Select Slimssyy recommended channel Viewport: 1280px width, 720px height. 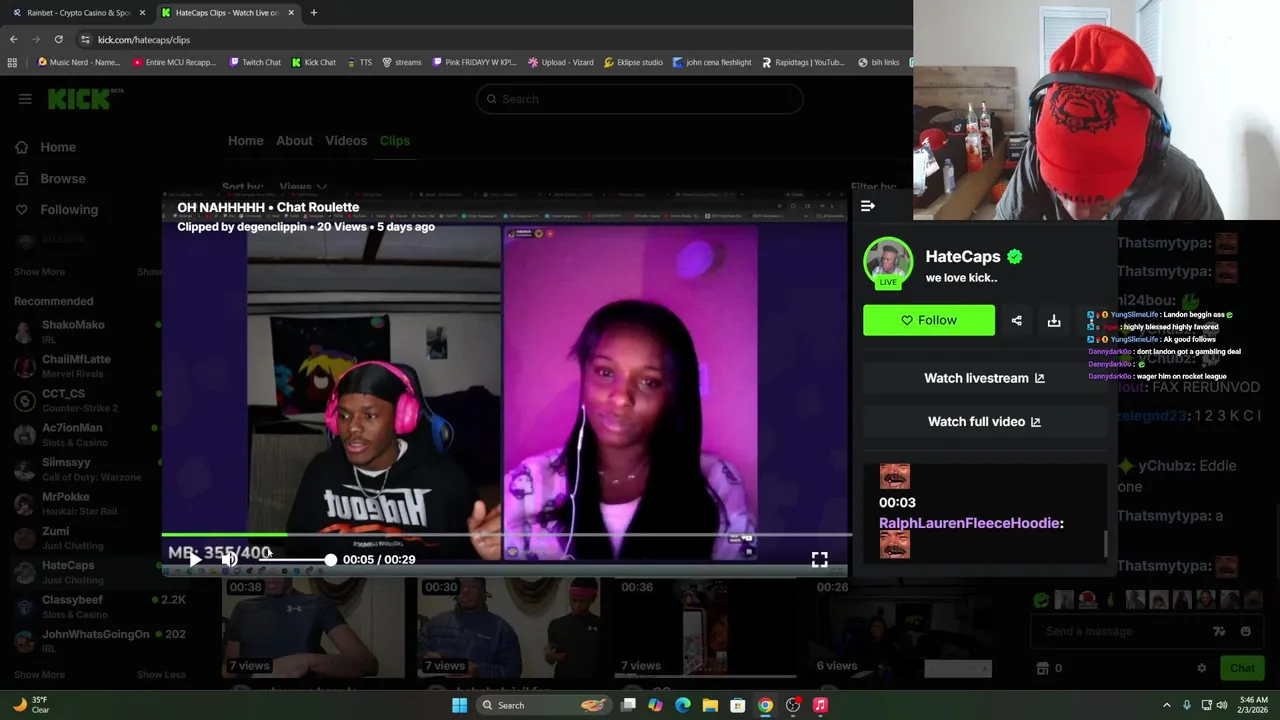pos(87,469)
